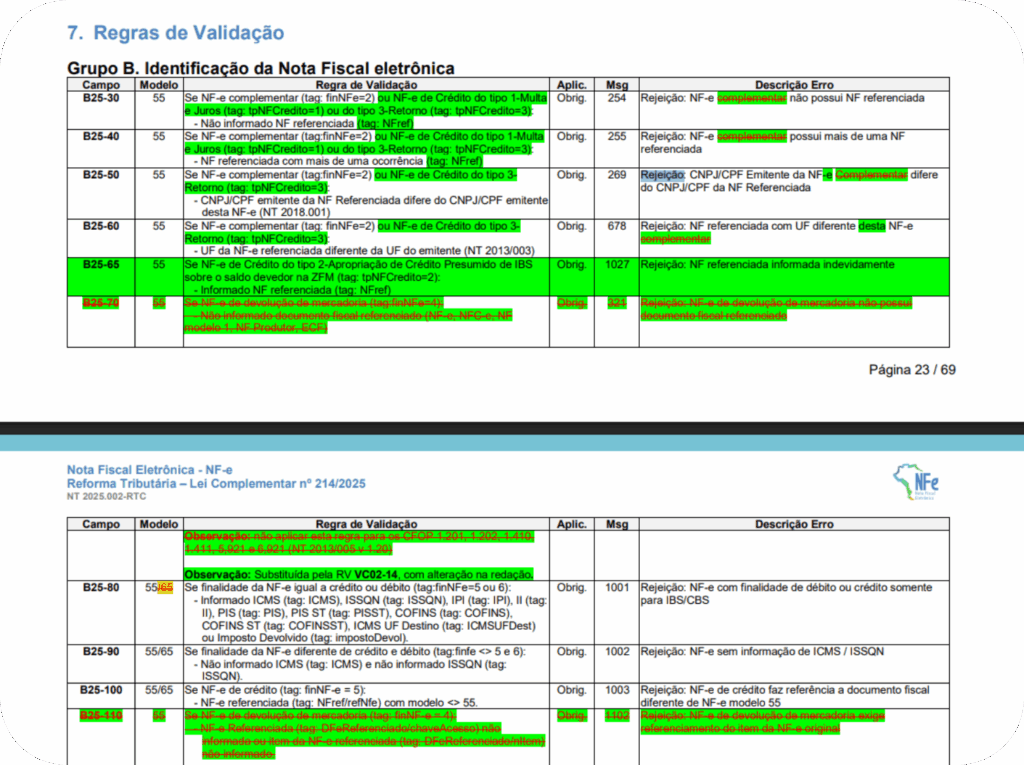Click message code 1001 in second table
The height and width of the screenshot is (765, 1024).
pyautogui.click(x=617, y=588)
